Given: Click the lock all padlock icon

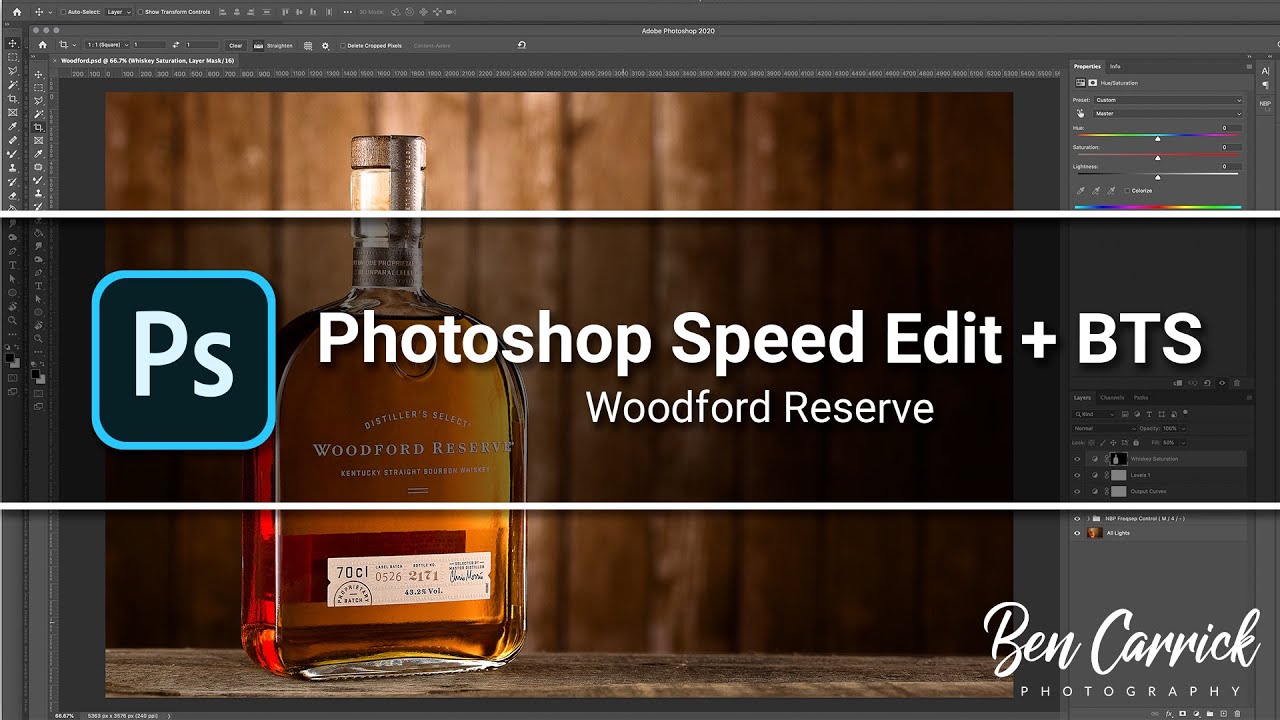Looking at the screenshot, I should 1134,442.
